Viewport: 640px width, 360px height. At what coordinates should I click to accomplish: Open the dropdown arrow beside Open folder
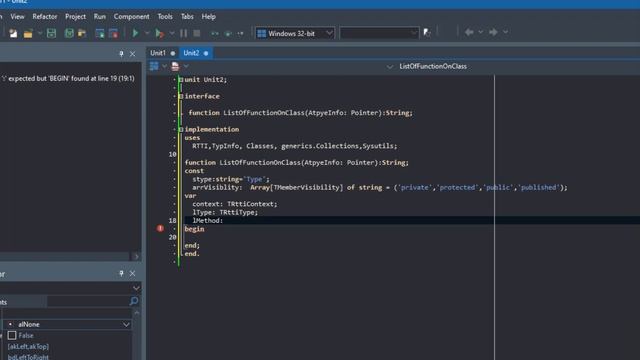40,33
